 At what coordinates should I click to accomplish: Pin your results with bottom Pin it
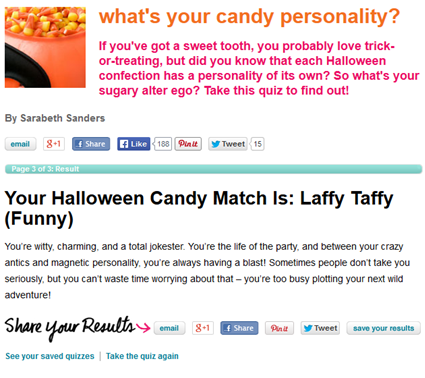(x=279, y=328)
